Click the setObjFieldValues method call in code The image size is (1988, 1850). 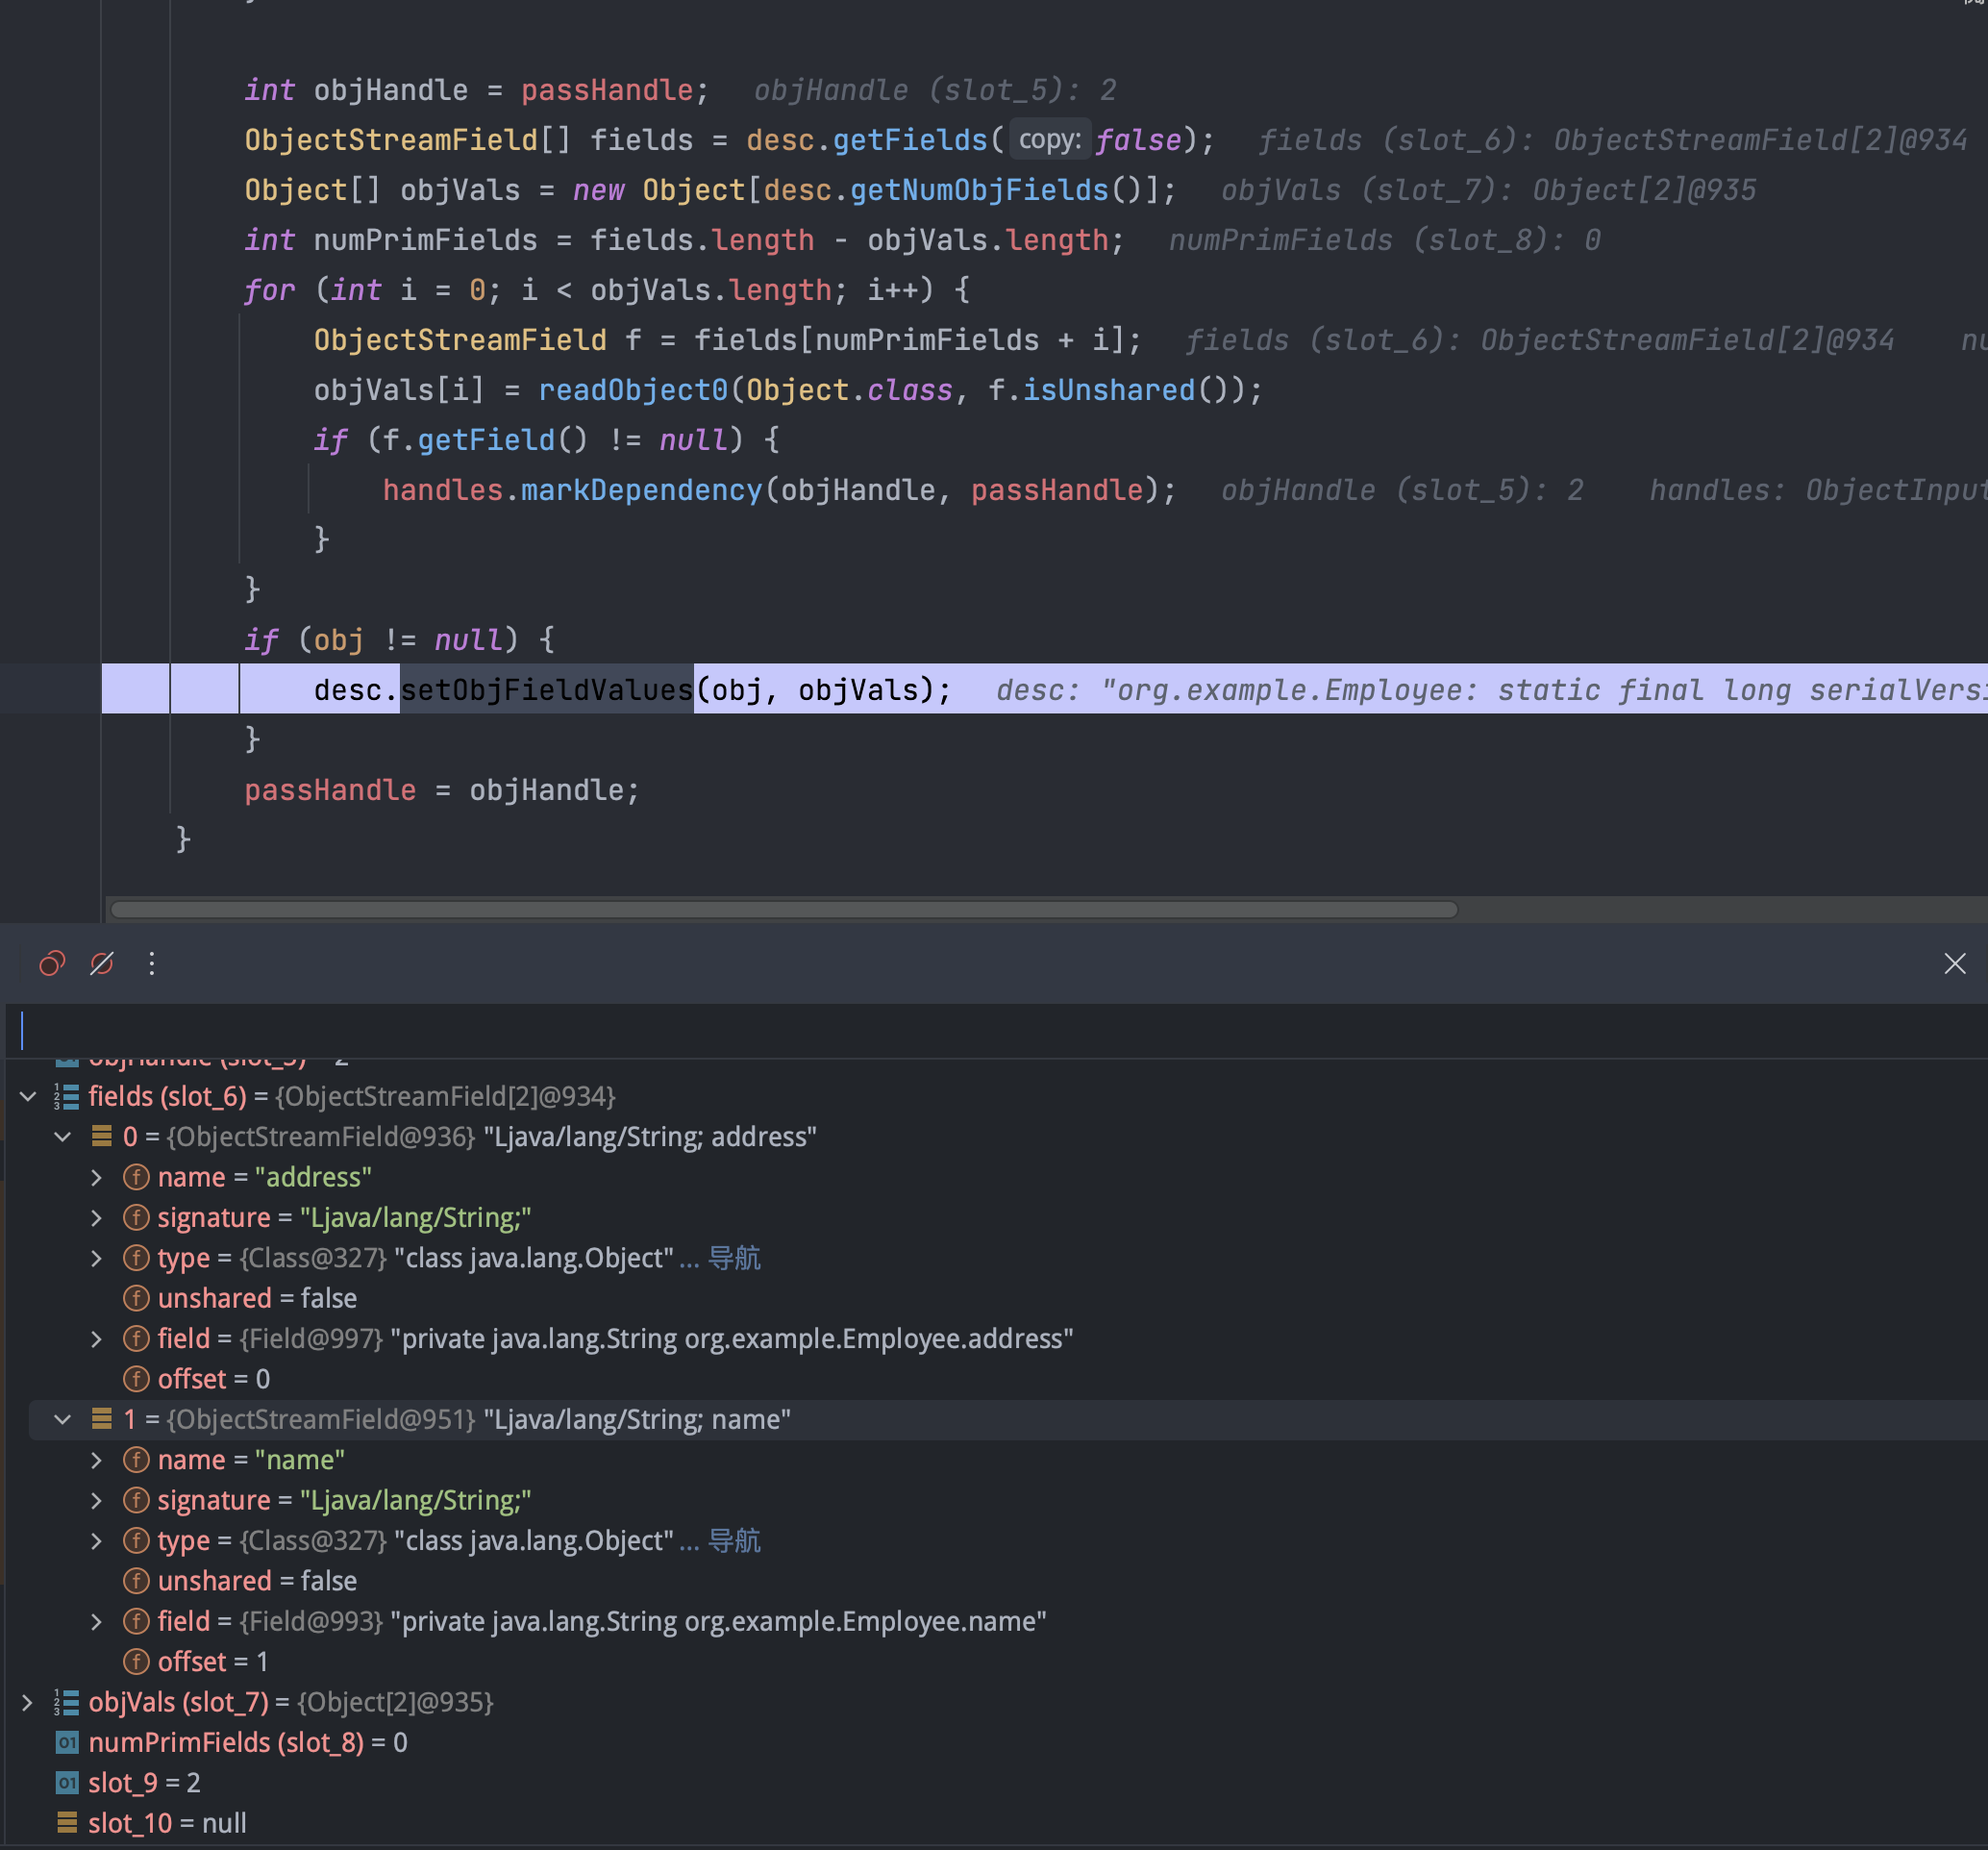tap(546, 690)
